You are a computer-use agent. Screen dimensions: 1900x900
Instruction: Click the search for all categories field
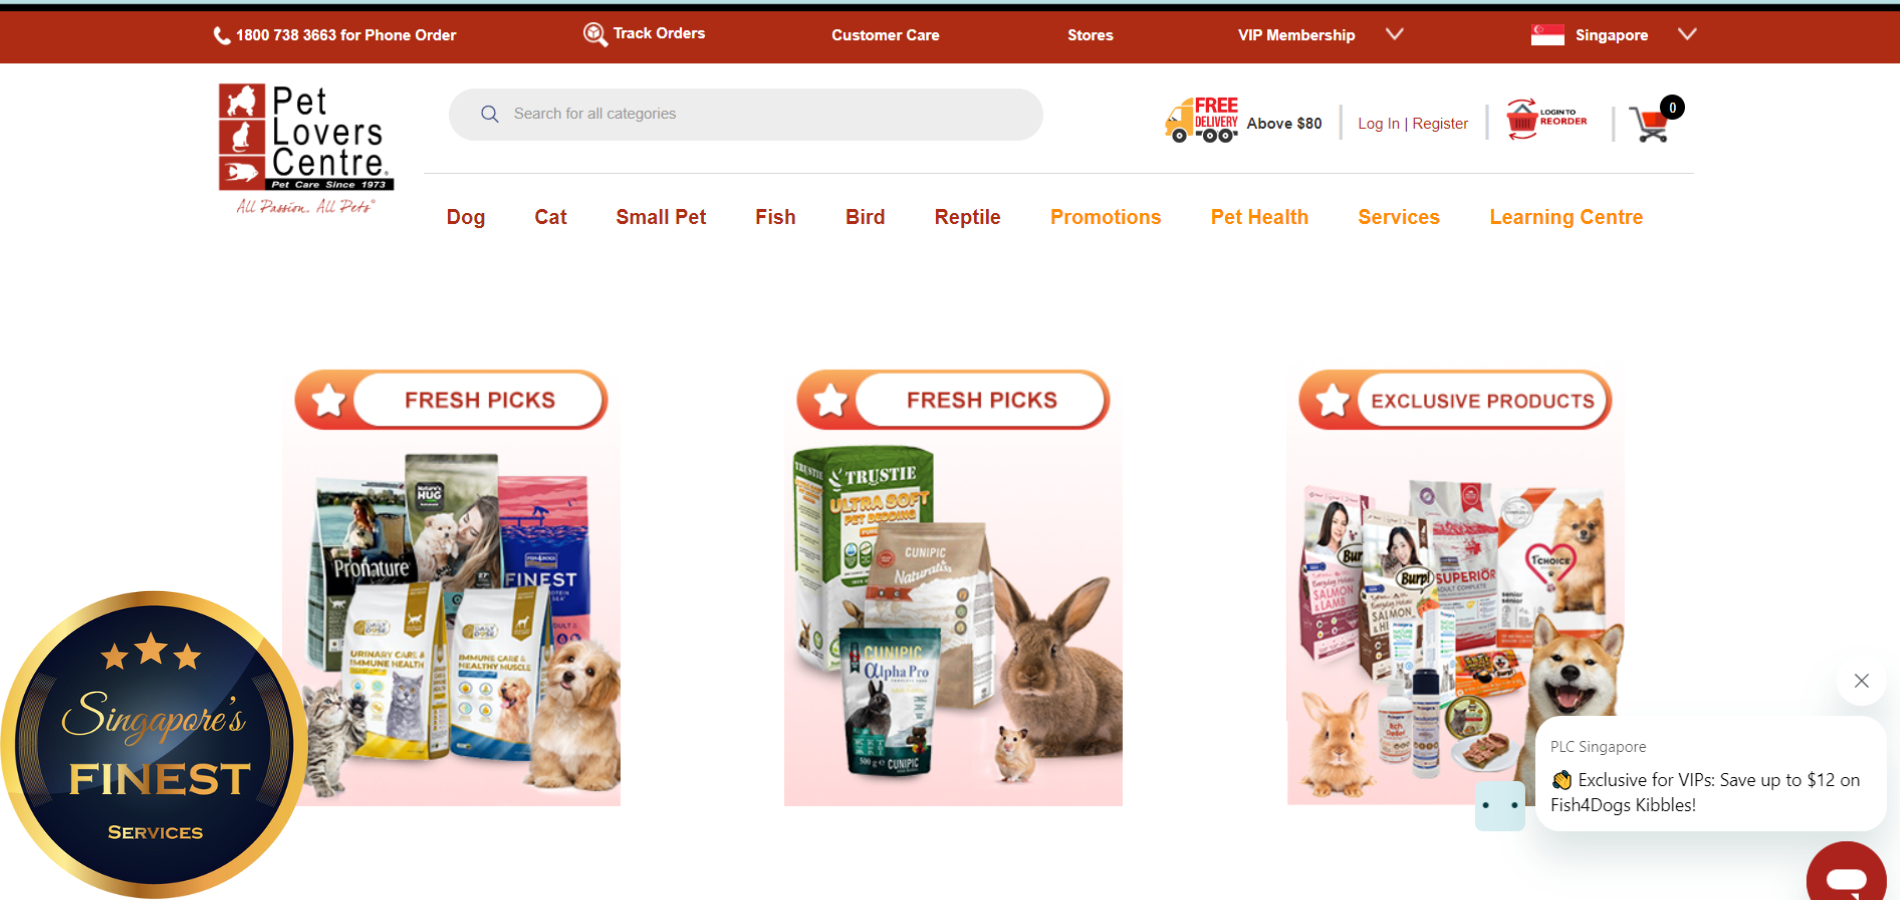click(746, 114)
